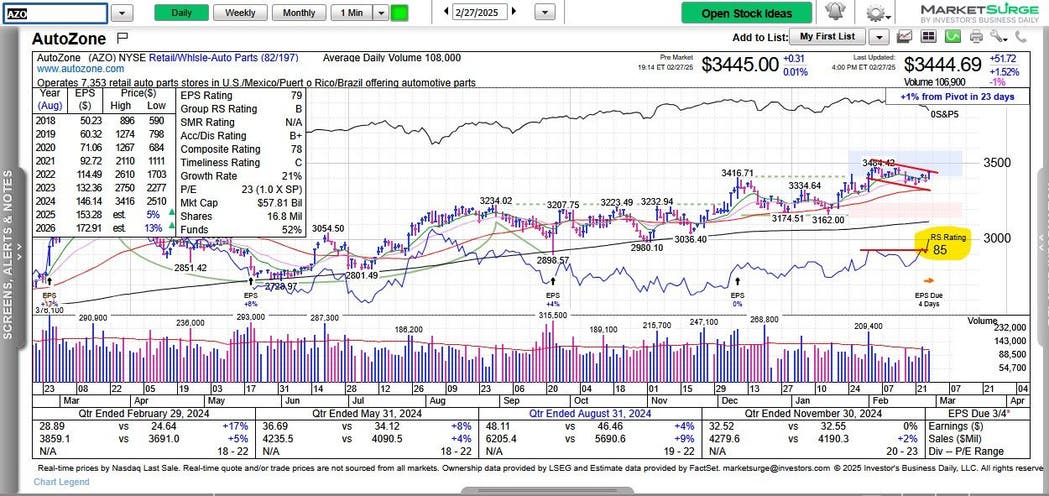Screen dimensions: 1049x496
Task: Expand the 1 Min interval dropdown arrow
Action: (x=378, y=13)
